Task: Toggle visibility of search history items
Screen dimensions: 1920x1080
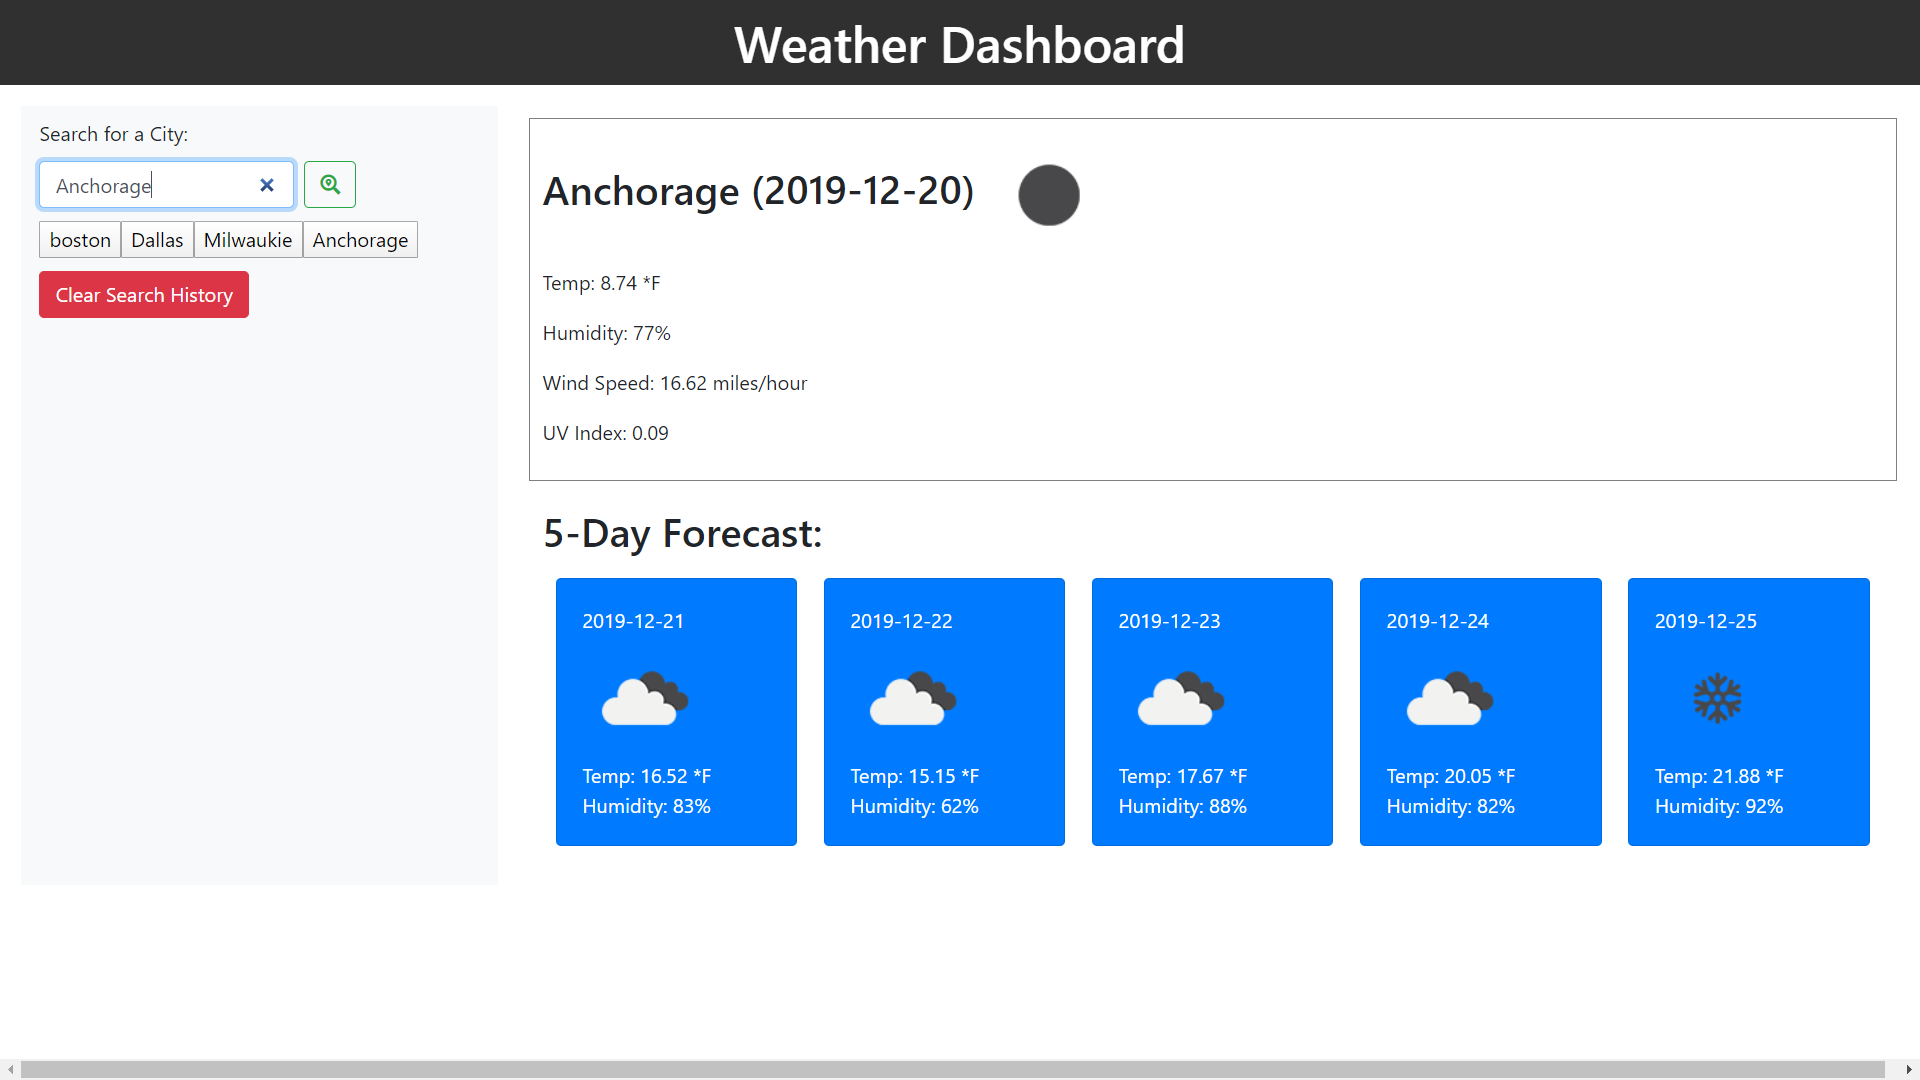Action: pyautogui.click(x=145, y=294)
